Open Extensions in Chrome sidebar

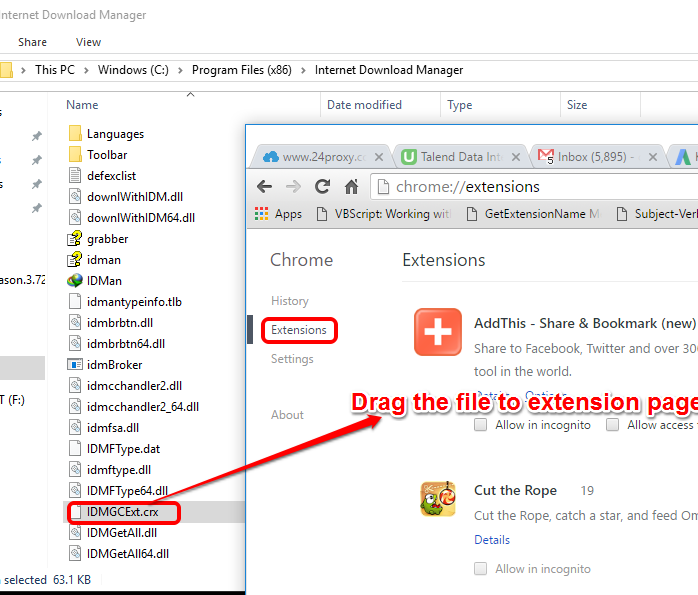(x=299, y=330)
